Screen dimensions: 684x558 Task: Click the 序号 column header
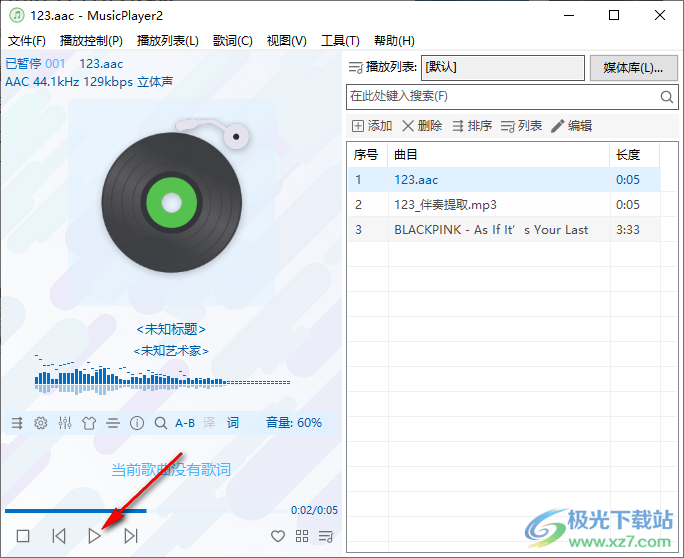368,154
